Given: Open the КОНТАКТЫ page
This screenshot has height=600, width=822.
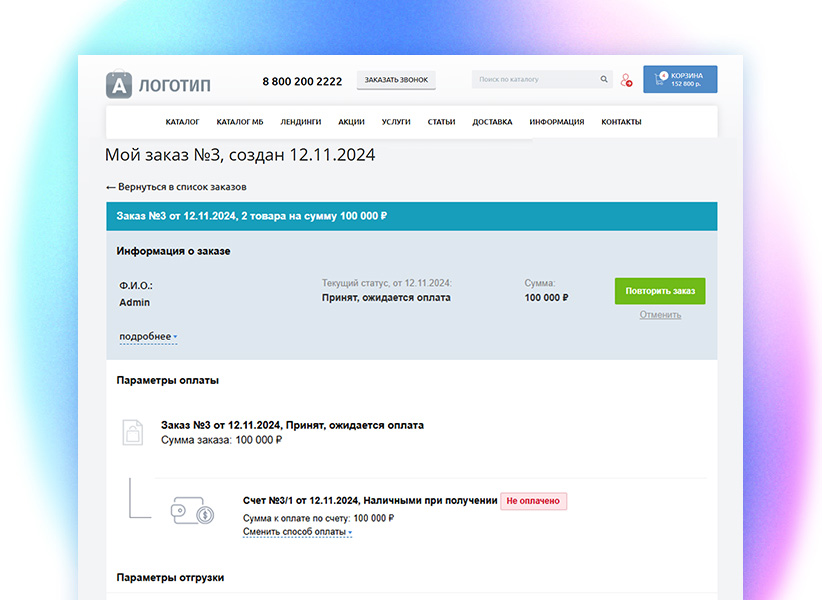Looking at the screenshot, I should pyautogui.click(x=621, y=121).
